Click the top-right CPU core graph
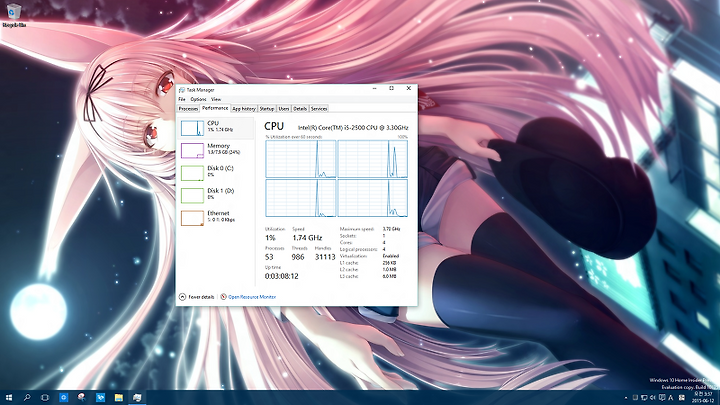 (372, 159)
